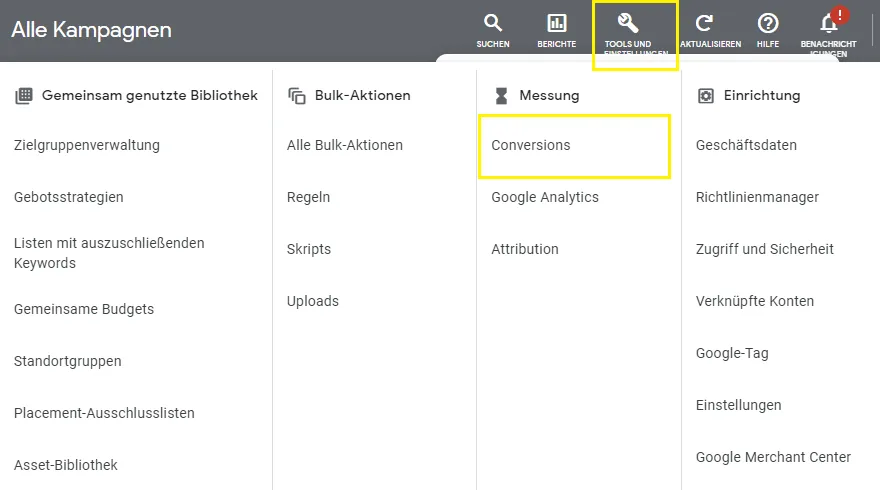Select Gemeinsame Budgets
880x490 pixels.
click(84, 309)
